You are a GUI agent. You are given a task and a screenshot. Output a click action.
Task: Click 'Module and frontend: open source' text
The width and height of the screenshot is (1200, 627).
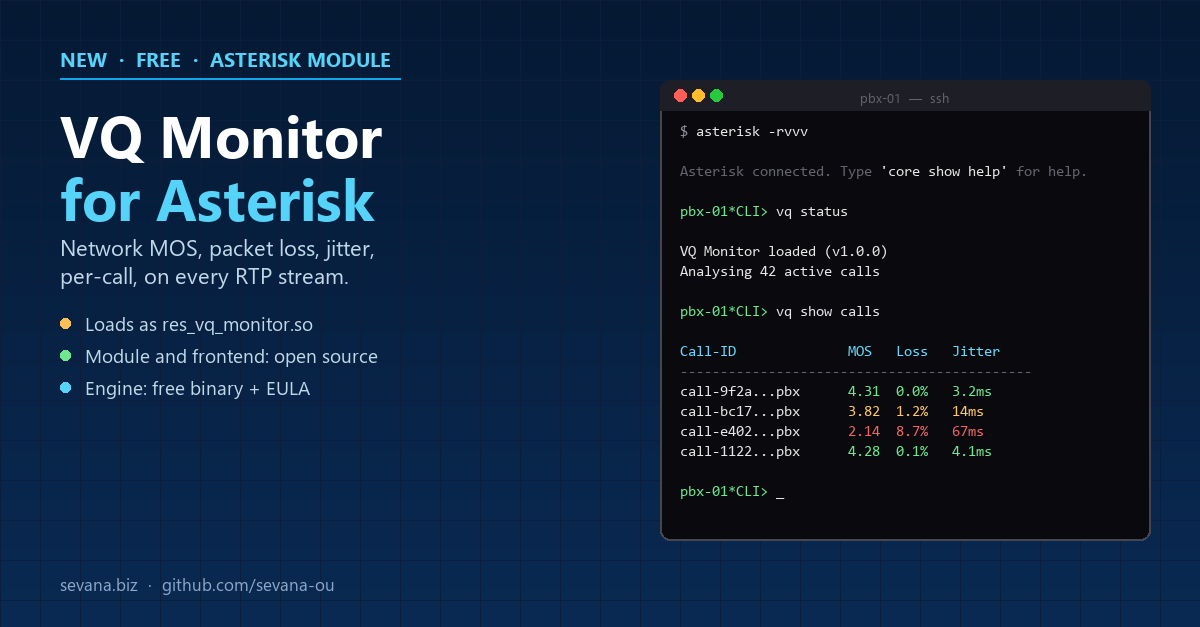tap(231, 357)
